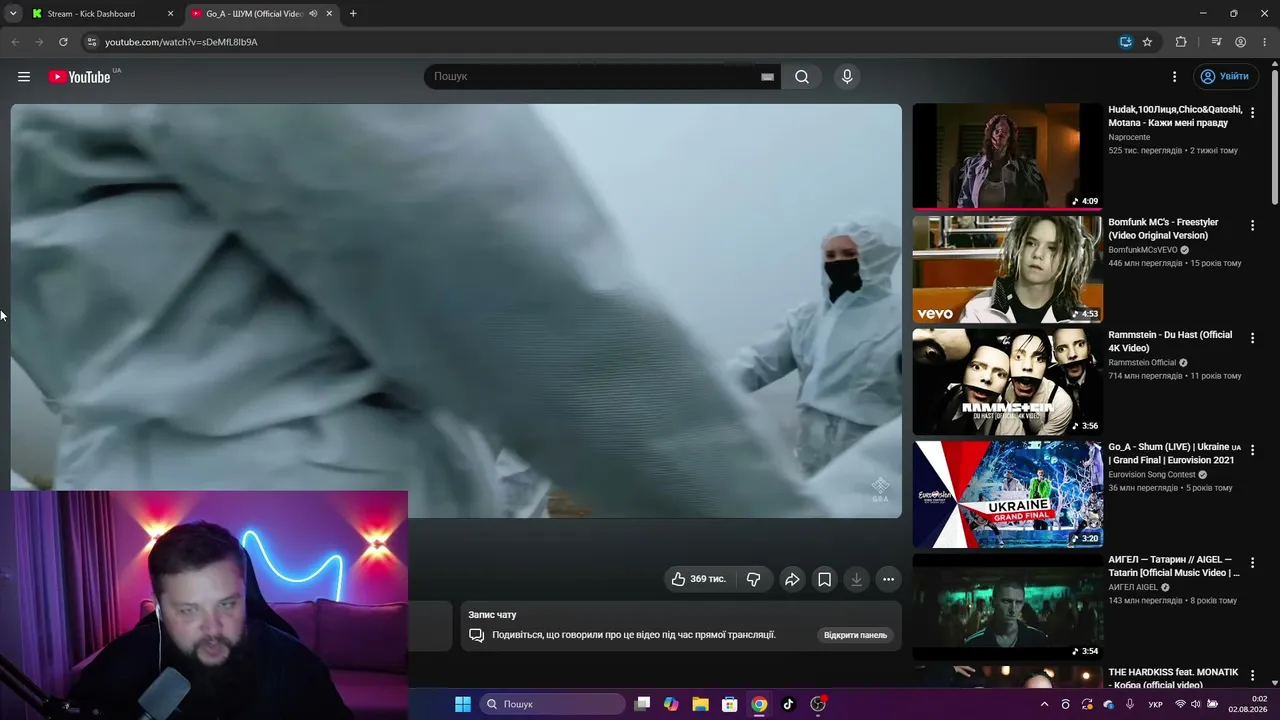Click the address bar URL
This screenshot has height=720, width=1280.
coord(181,42)
